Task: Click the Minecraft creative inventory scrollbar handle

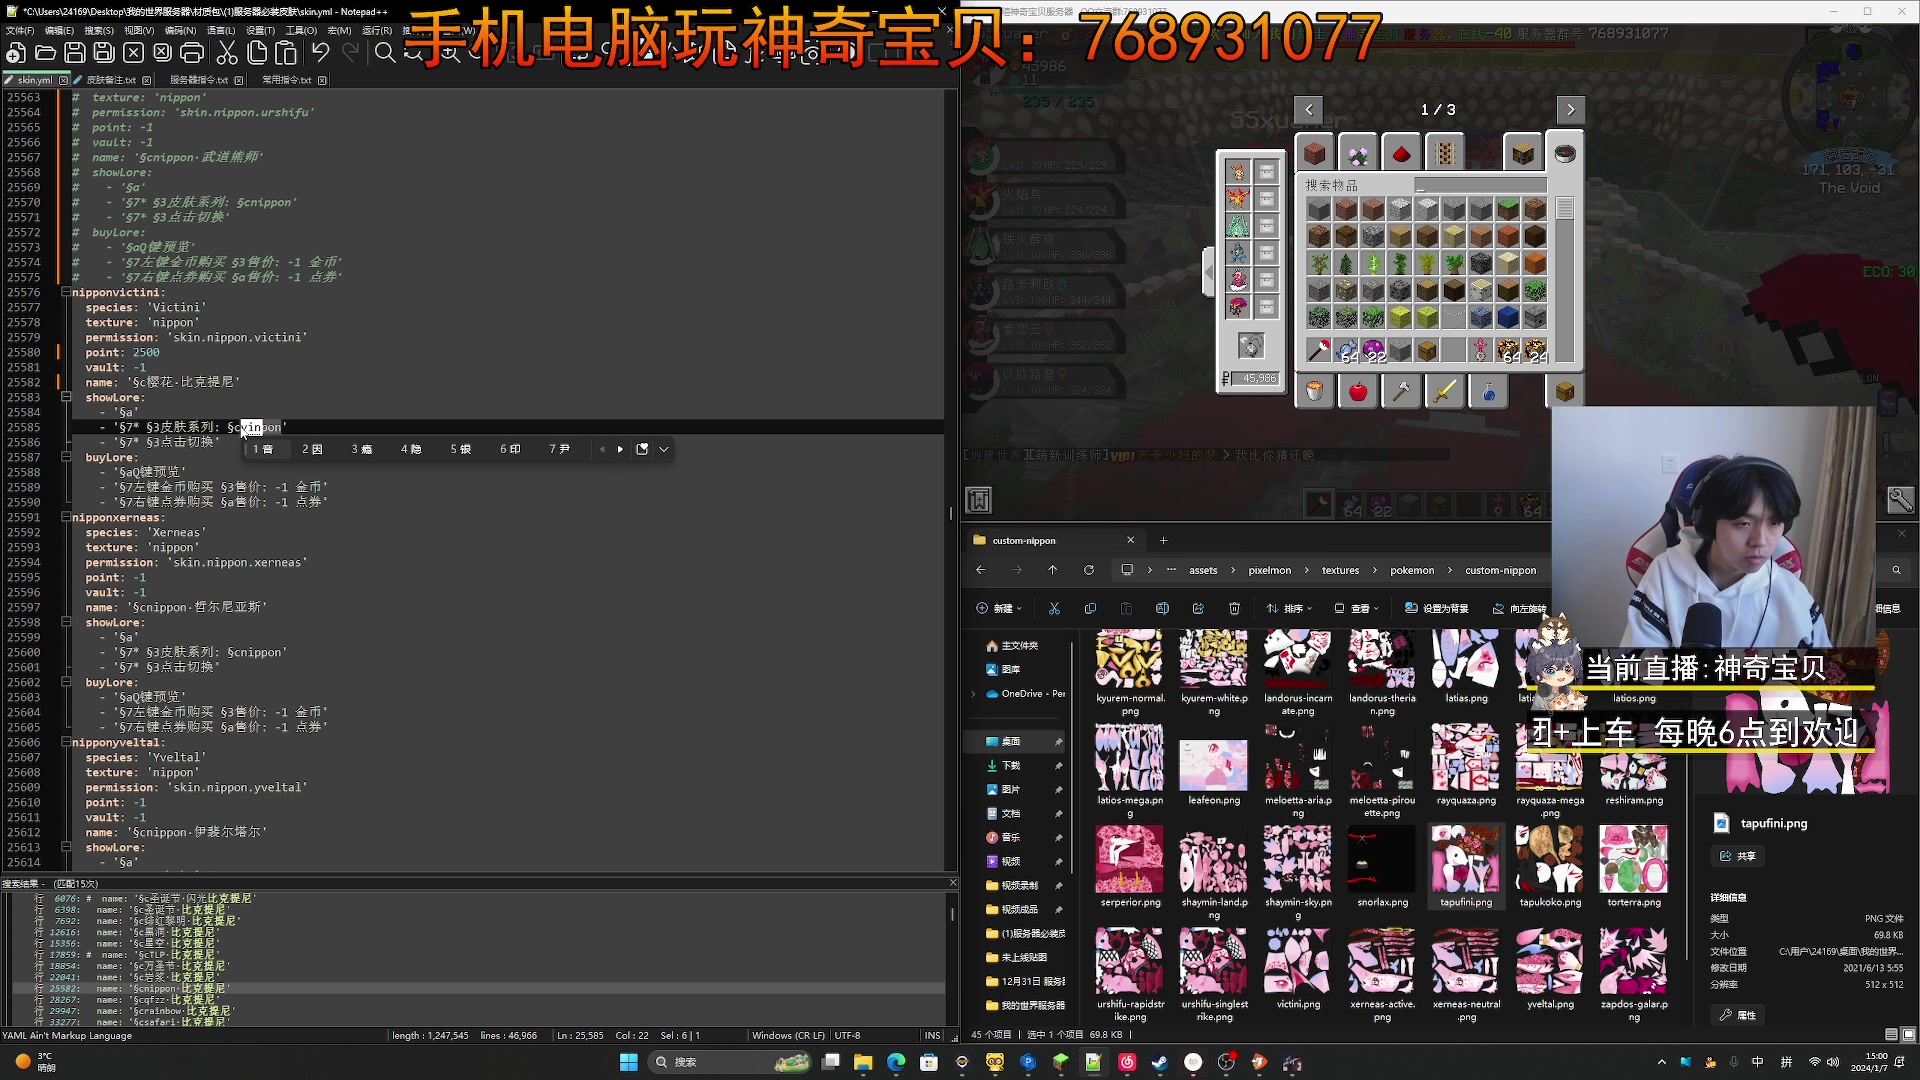Action: point(1565,208)
